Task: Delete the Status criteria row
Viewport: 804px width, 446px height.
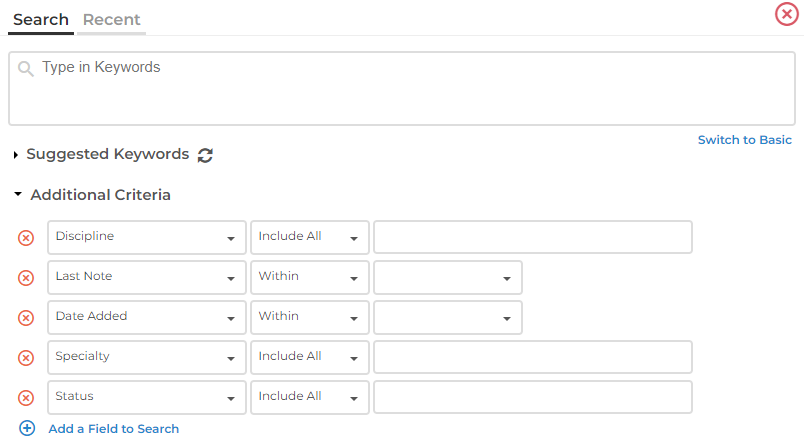Action: click(27, 398)
